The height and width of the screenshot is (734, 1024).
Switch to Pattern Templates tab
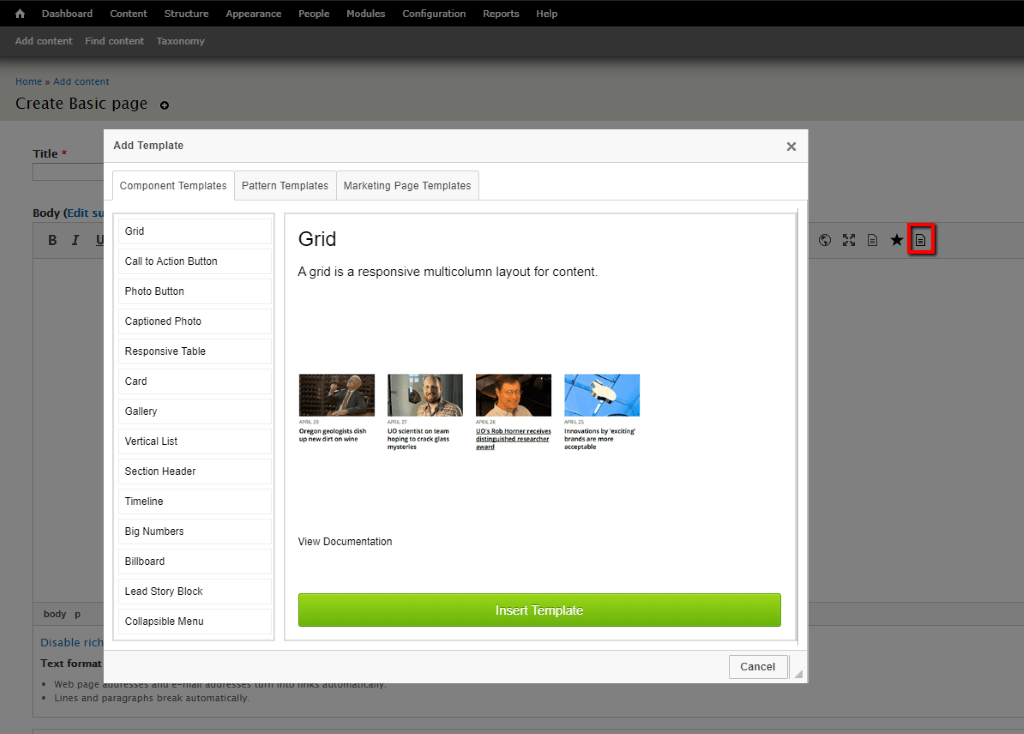pos(285,185)
